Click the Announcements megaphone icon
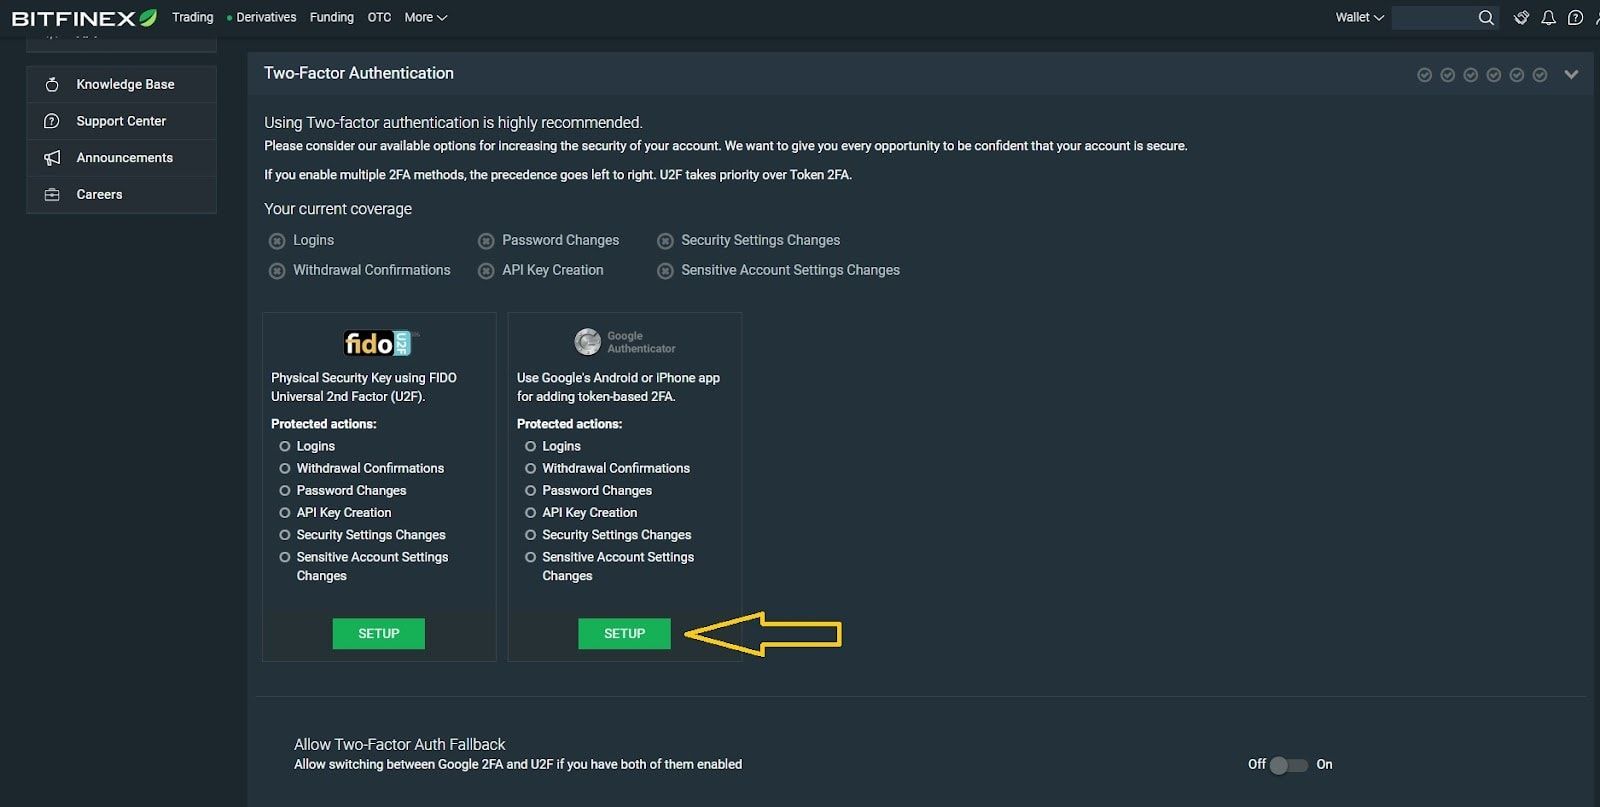1600x807 pixels. coord(52,158)
